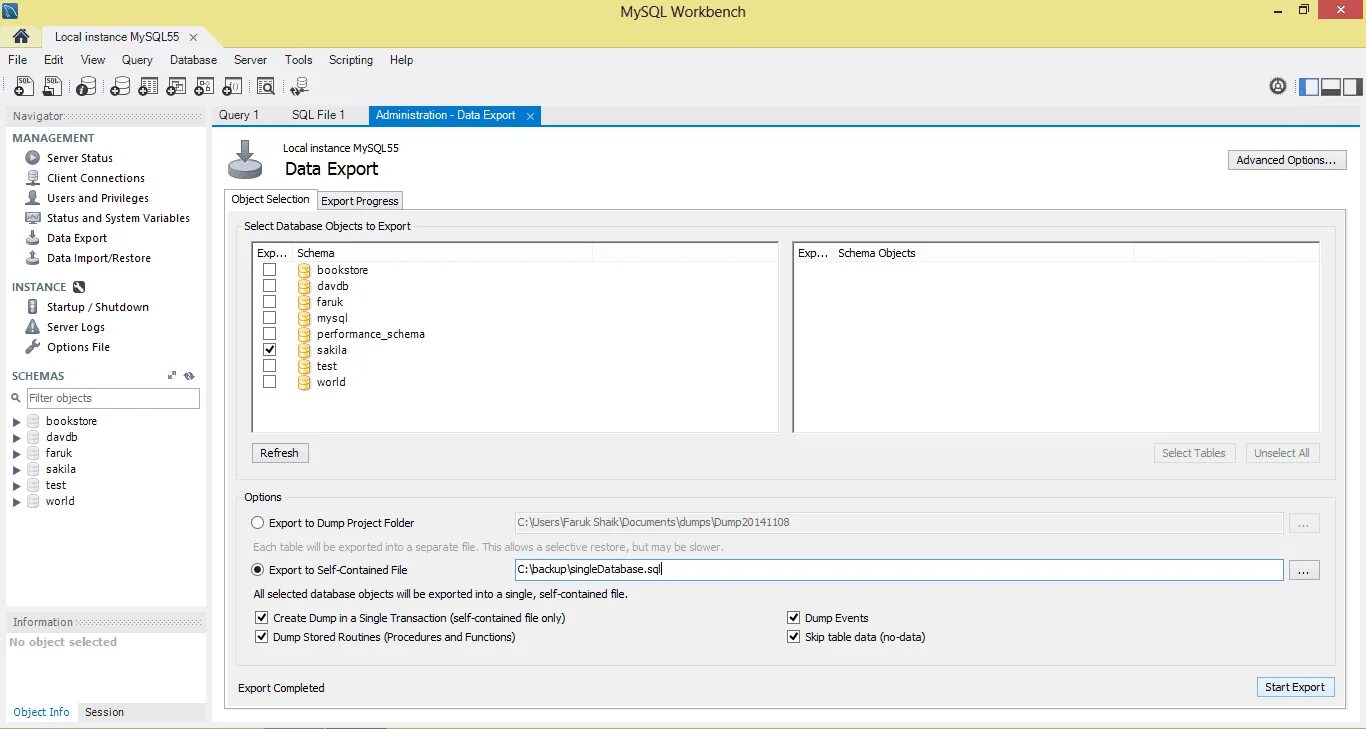Open the schema inspector toolbar icon

[87, 87]
